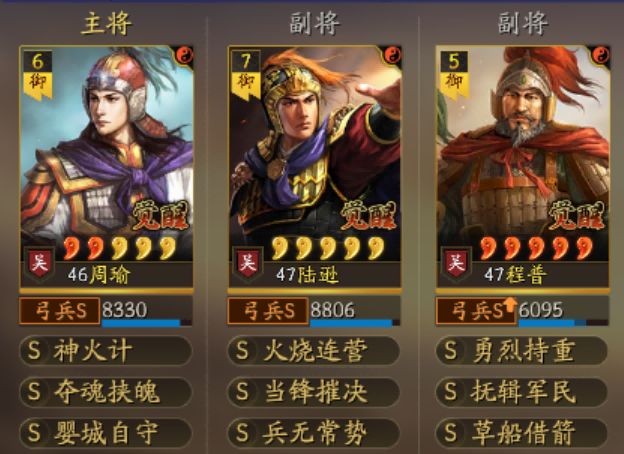
Task: Click the yin-yang icon on 周瑜's card
Action: (x=184, y=55)
